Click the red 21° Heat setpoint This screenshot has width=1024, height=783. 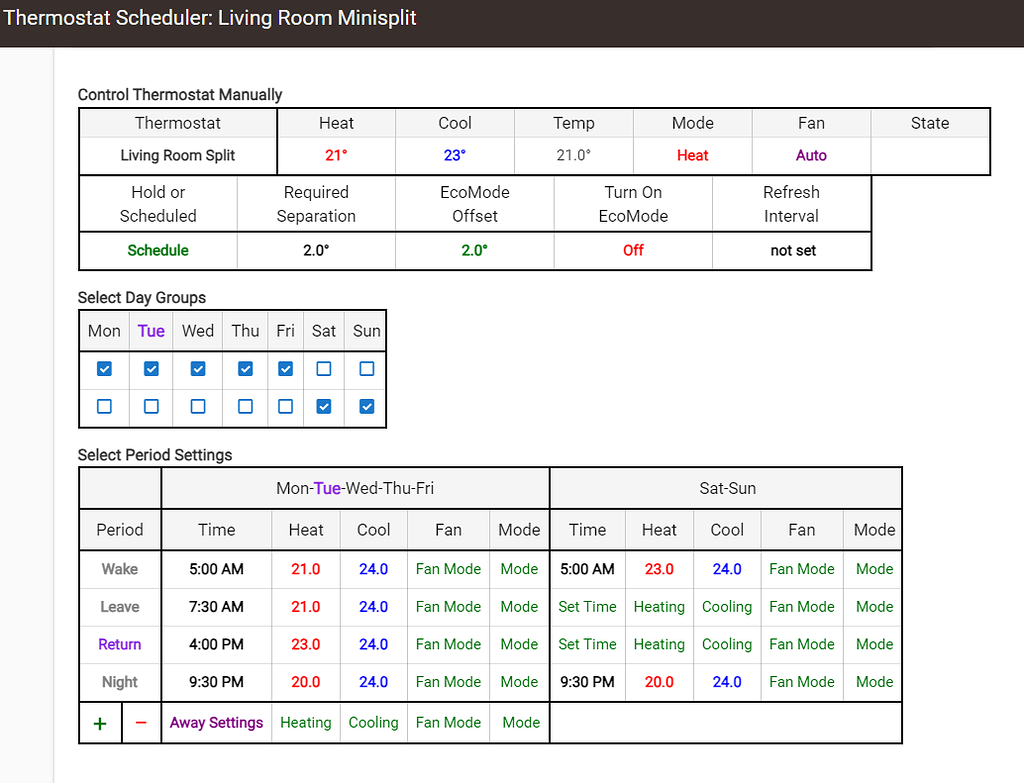click(336, 156)
